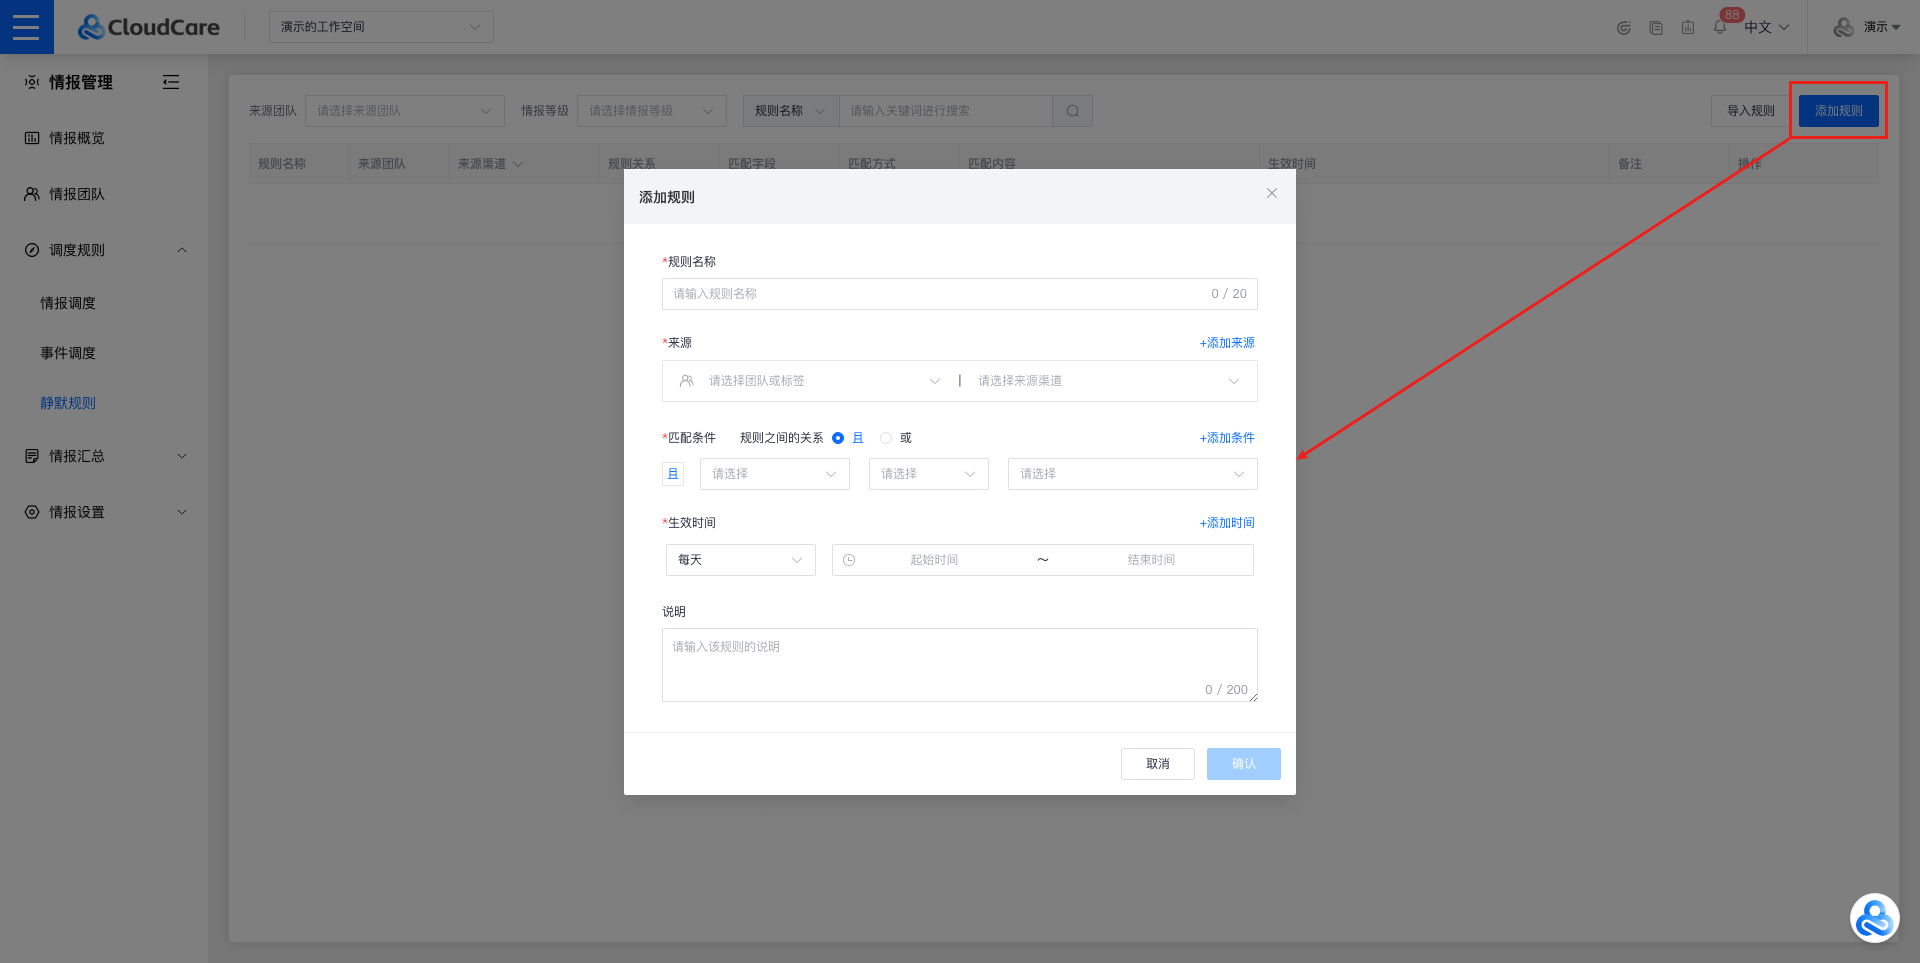
Task: Click the clock icon in the time range field
Action: coord(849,560)
